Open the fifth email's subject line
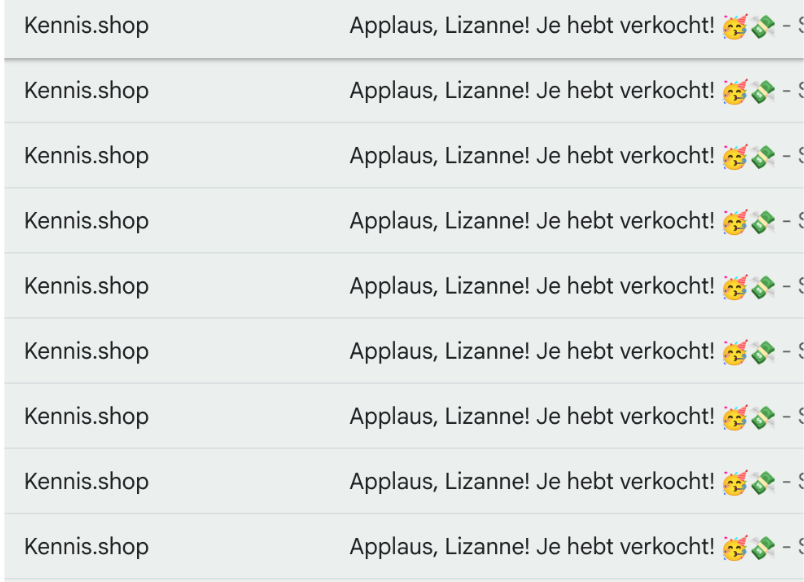The height and width of the screenshot is (582, 804). [x=532, y=286]
